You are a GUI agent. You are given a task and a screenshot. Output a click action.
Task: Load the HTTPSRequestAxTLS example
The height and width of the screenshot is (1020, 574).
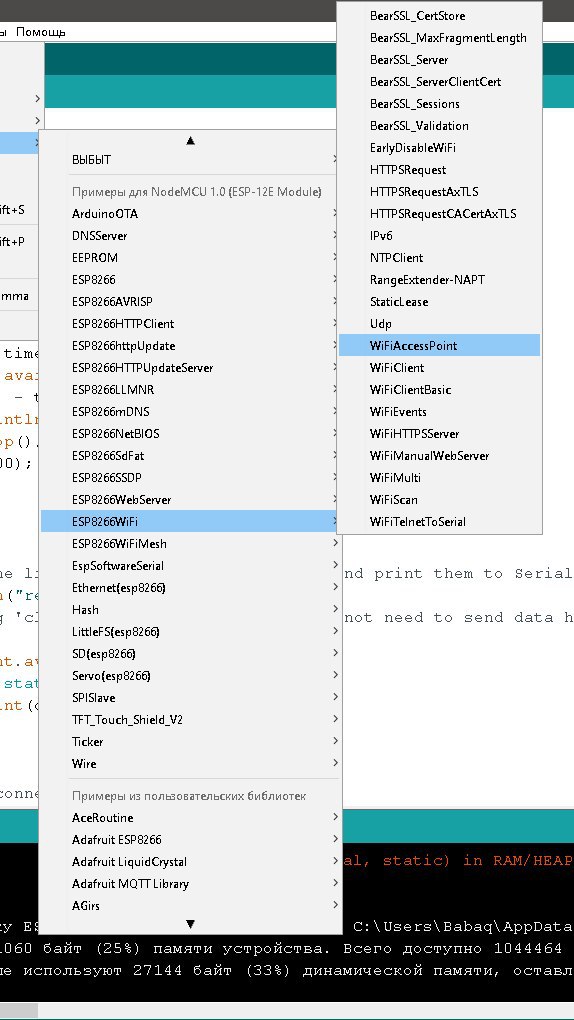click(439, 192)
